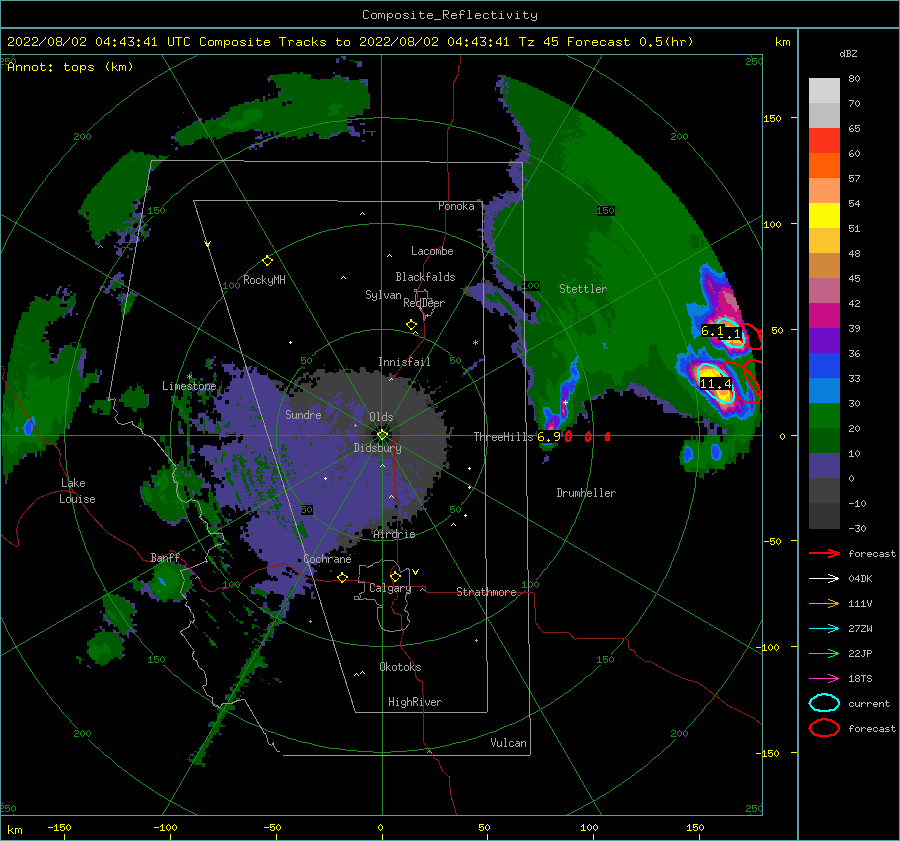Viewport: 900px width, 841px height.
Task: Click the cyan 27ZW track arrow
Action: [824, 629]
